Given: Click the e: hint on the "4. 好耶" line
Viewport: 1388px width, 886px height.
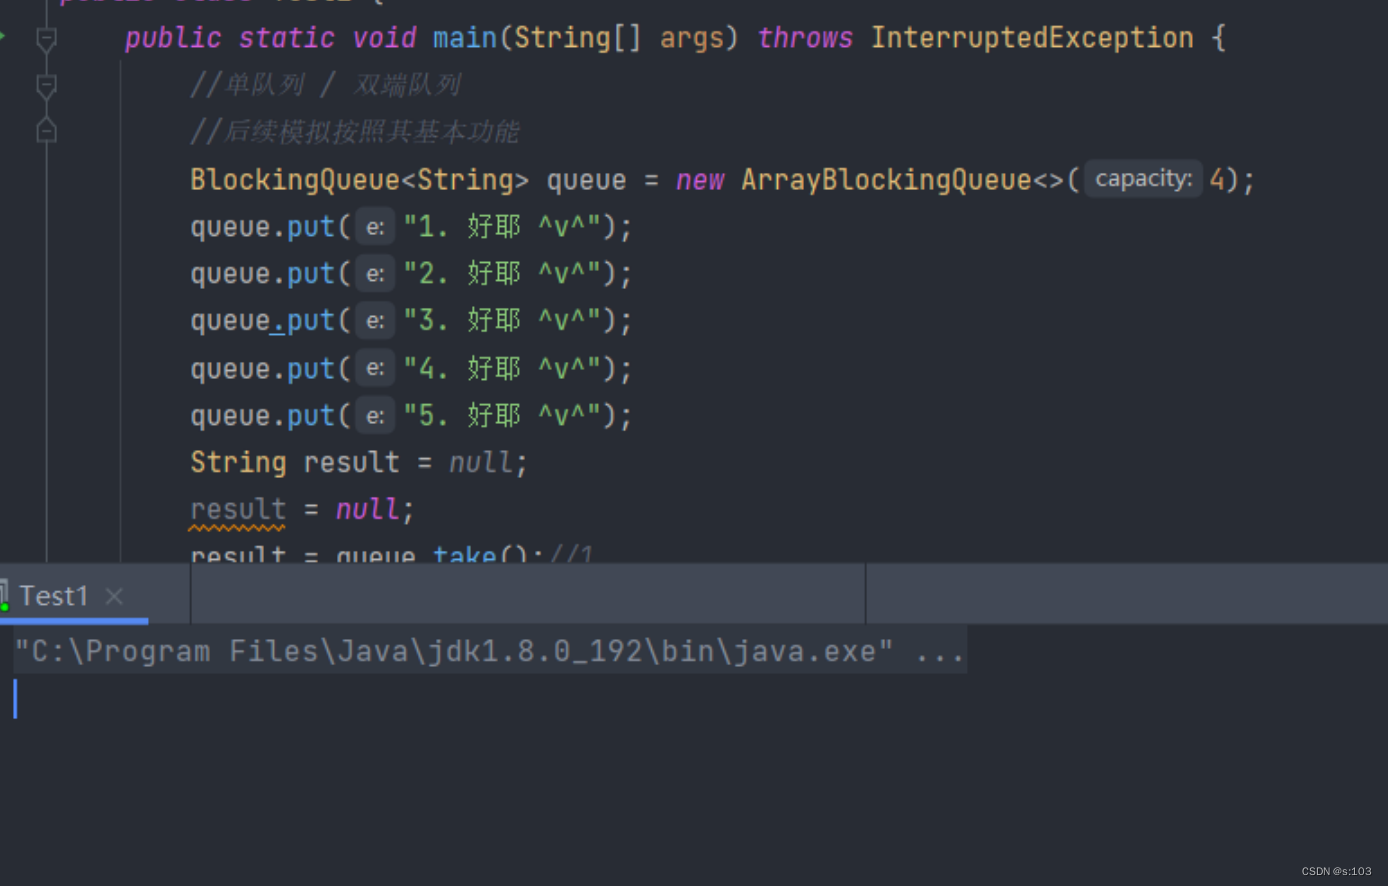Looking at the screenshot, I should 375,368.
